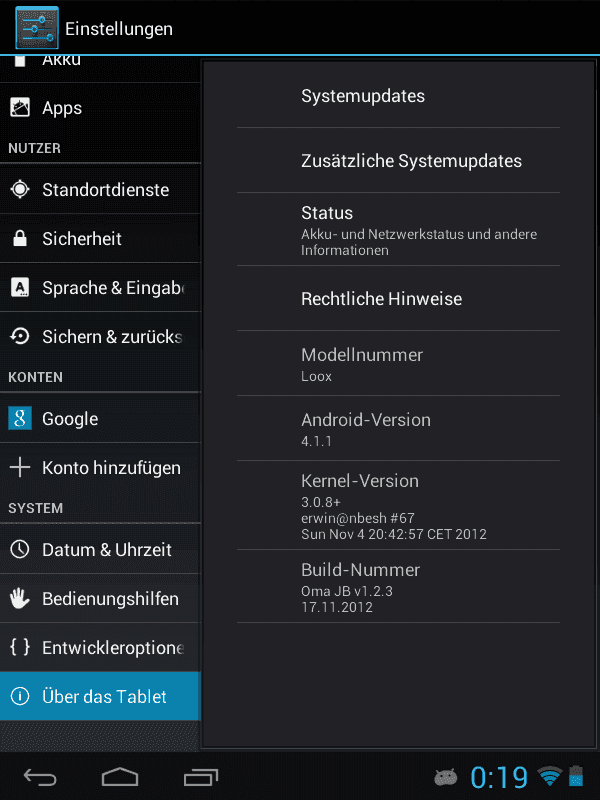Tap the Einstellungen app icon in header
Image resolution: width=600 pixels, height=800 pixels.
(x=37, y=28)
